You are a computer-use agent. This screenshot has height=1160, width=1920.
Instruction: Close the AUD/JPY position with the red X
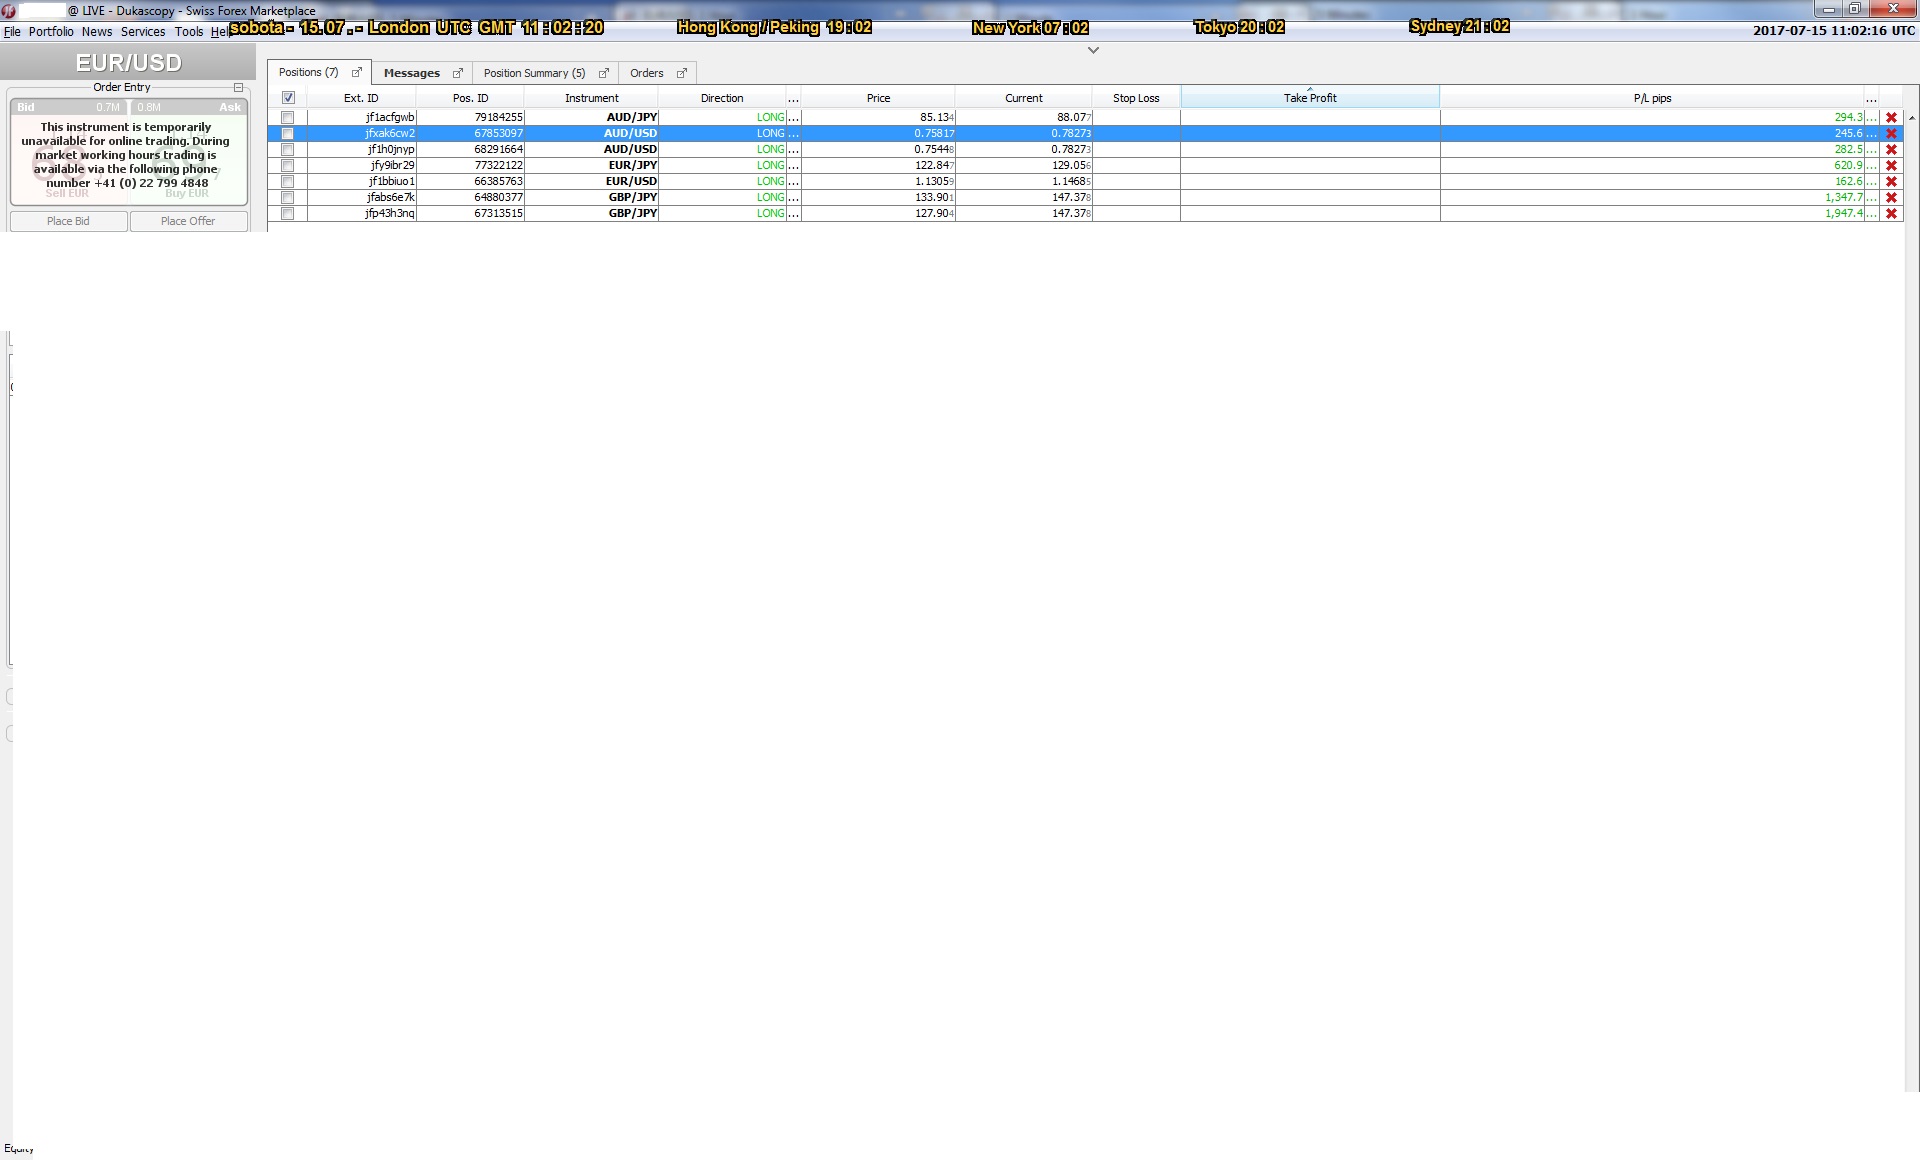click(x=1891, y=118)
